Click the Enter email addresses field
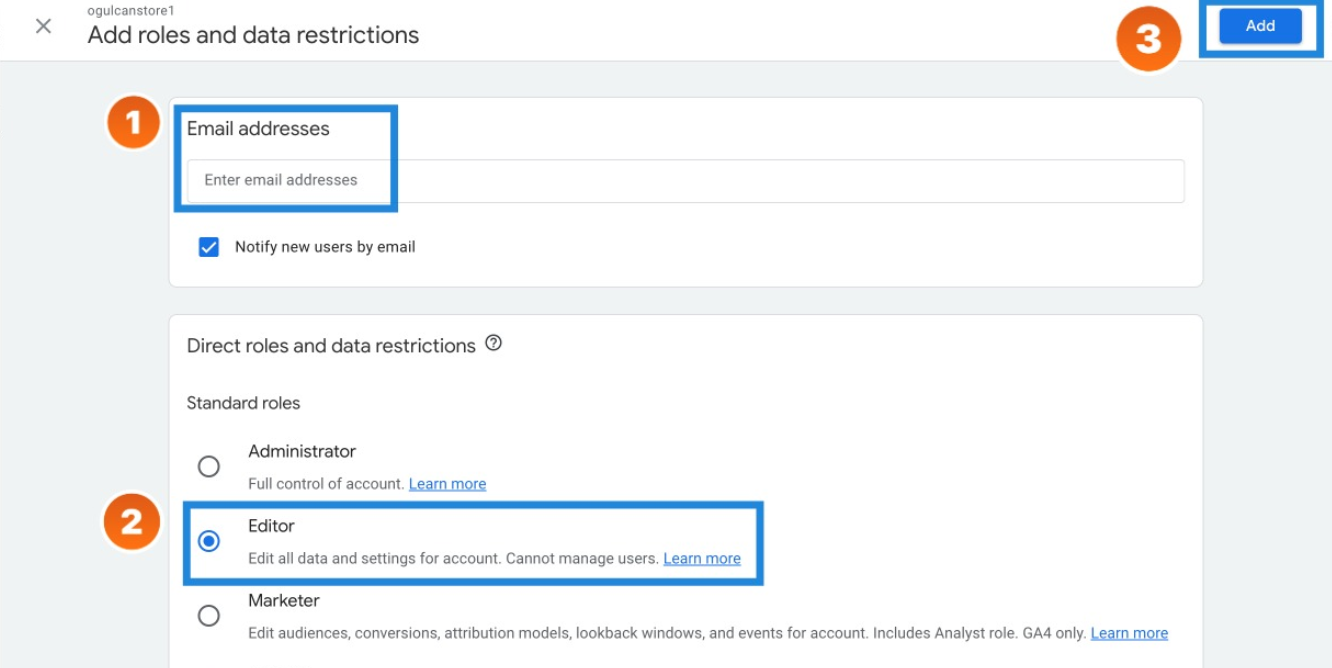The height and width of the screenshot is (668, 1332). pos(685,180)
